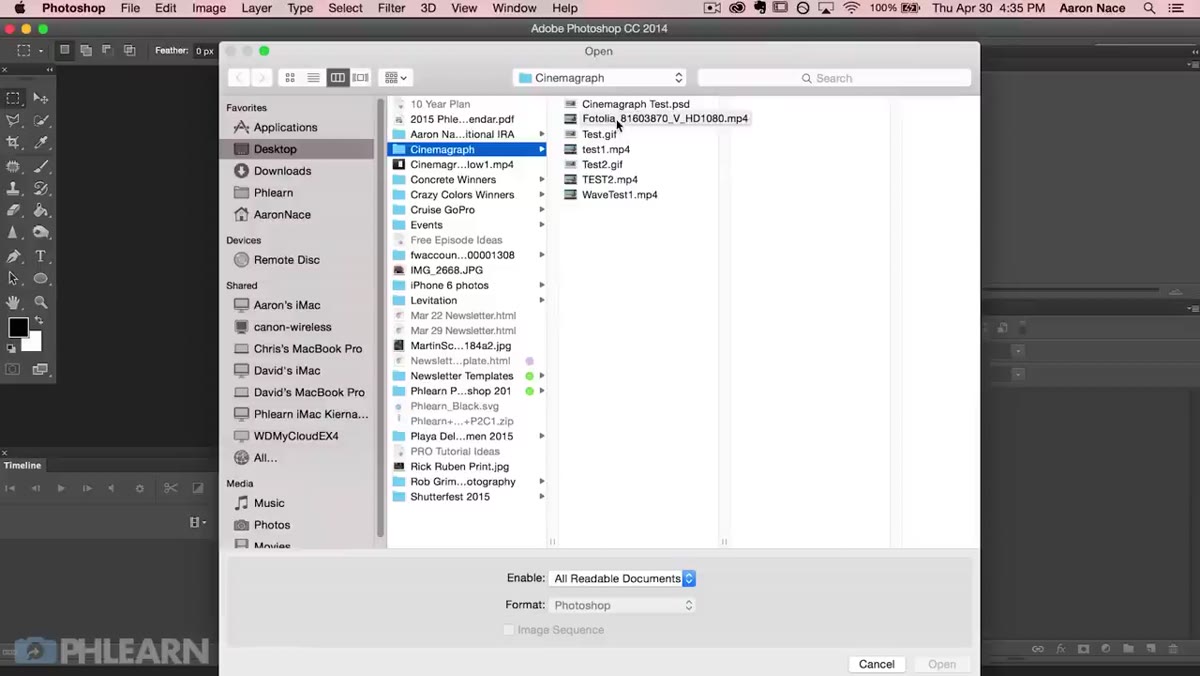Select the Paint Bucket tool
The height and width of the screenshot is (676, 1200).
[41, 211]
